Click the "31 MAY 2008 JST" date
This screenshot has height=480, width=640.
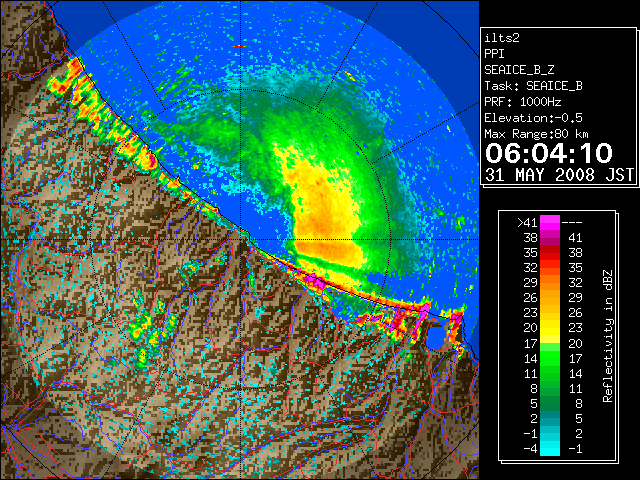point(559,175)
